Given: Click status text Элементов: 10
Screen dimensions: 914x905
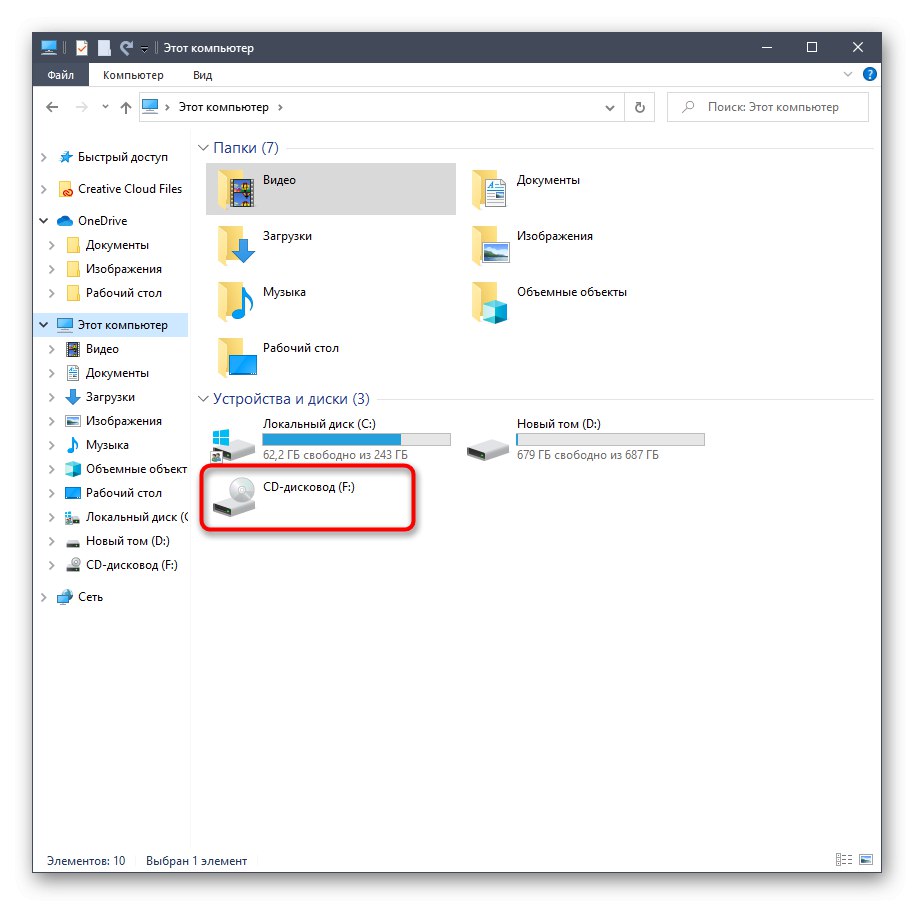Looking at the screenshot, I should pyautogui.click(x=86, y=860).
